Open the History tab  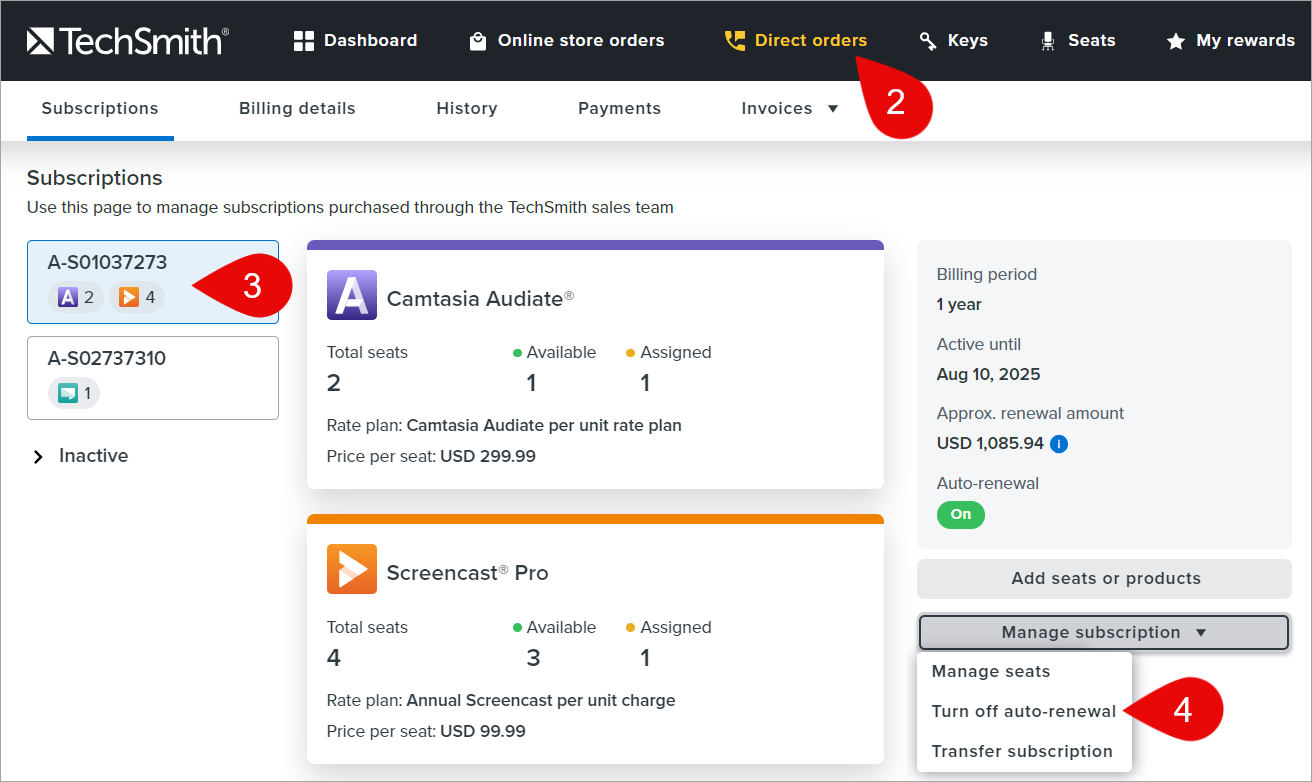(466, 109)
